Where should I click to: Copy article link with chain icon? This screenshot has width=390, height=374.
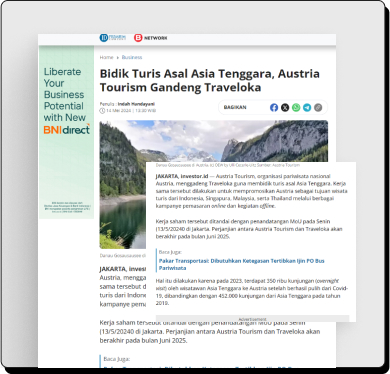point(318,108)
